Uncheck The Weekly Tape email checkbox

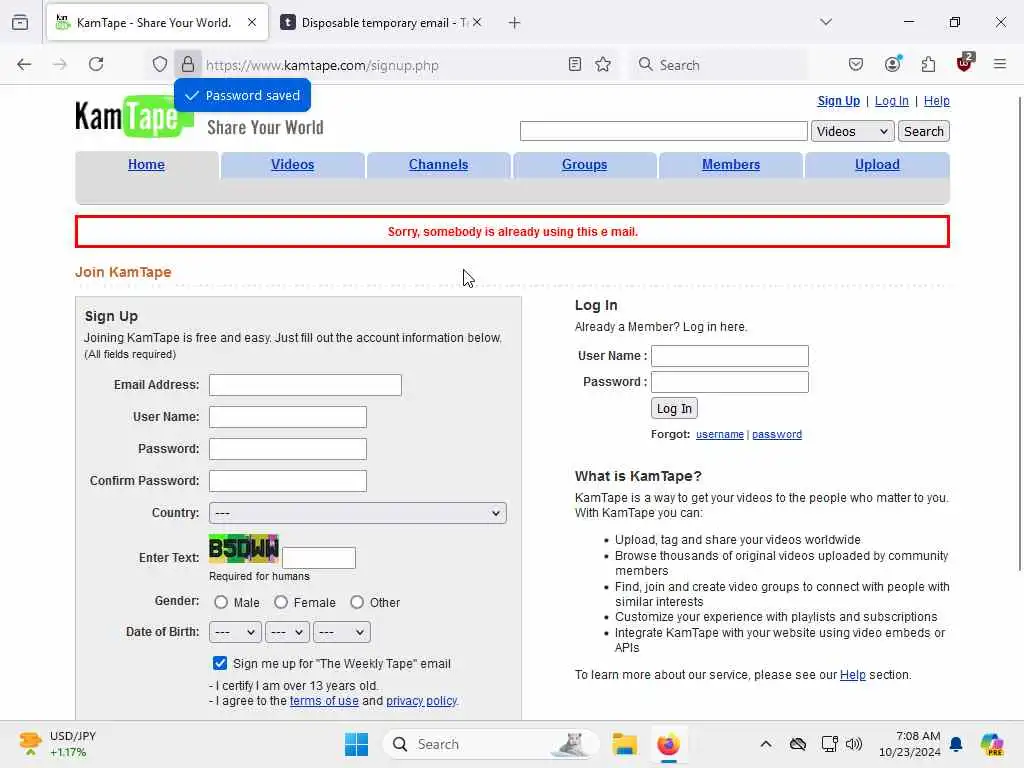pyautogui.click(x=220, y=664)
